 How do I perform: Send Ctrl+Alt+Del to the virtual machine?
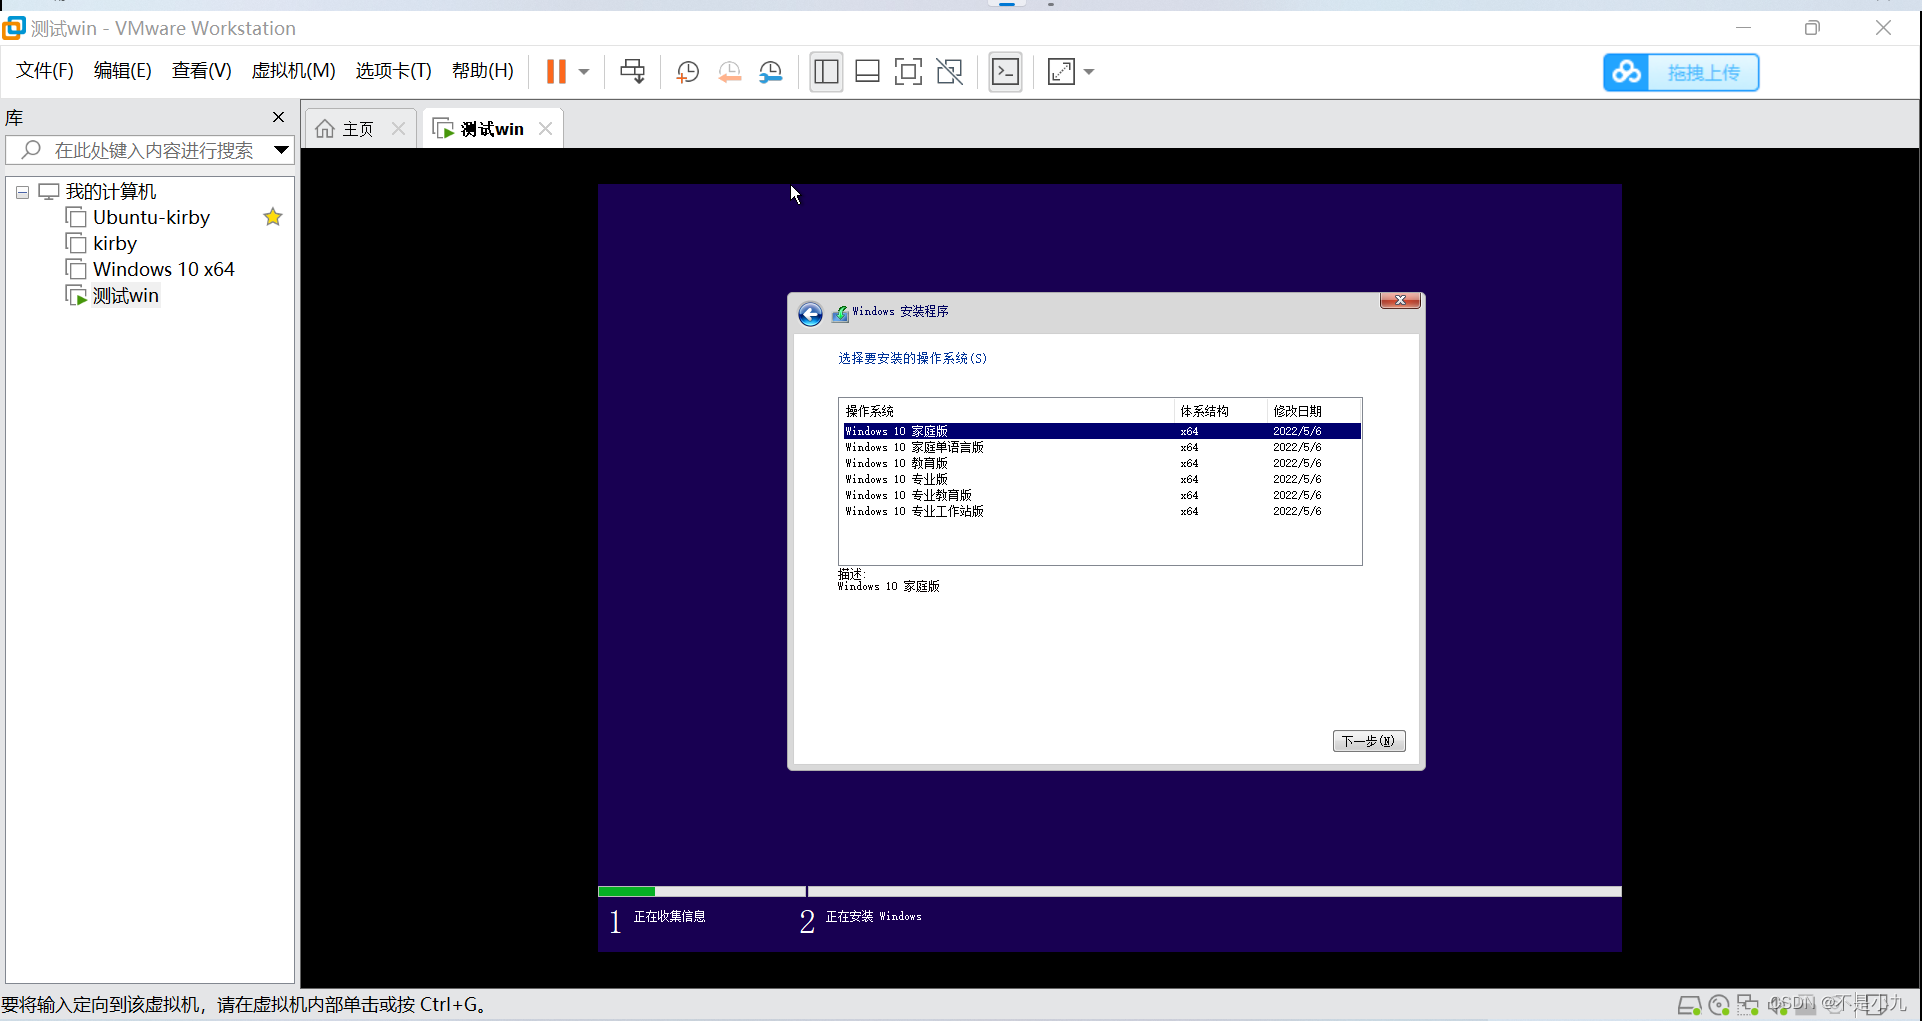(632, 71)
